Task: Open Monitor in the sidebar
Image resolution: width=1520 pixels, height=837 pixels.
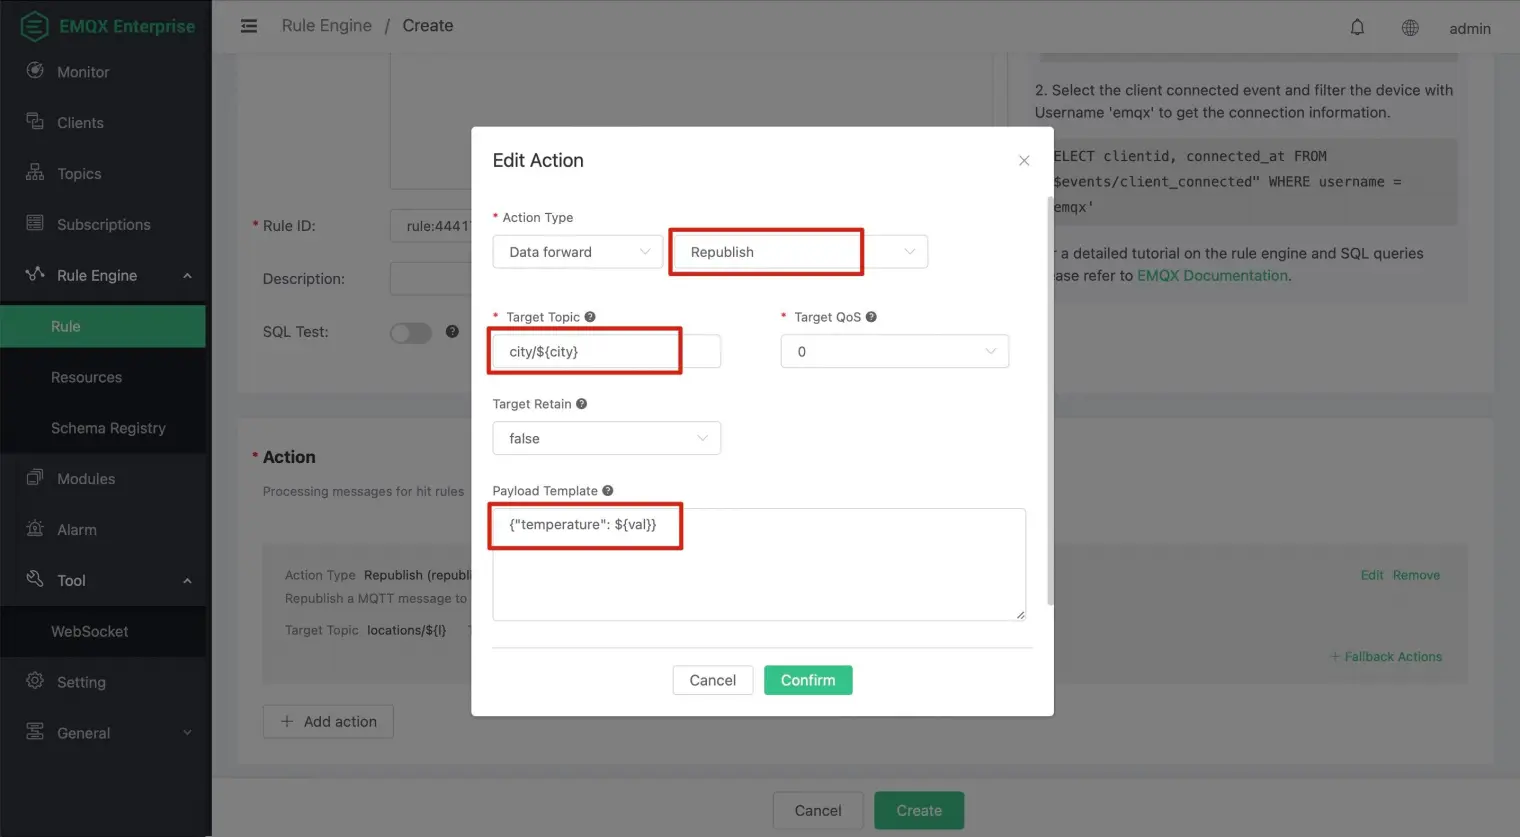Action: (x=83, y=72)
